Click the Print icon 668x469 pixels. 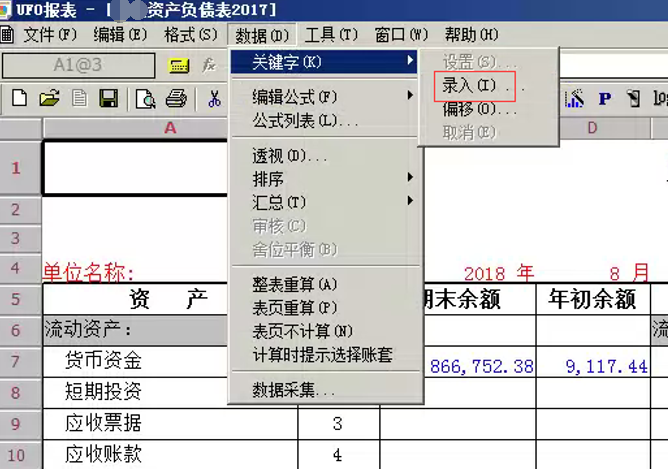(176, 98)
